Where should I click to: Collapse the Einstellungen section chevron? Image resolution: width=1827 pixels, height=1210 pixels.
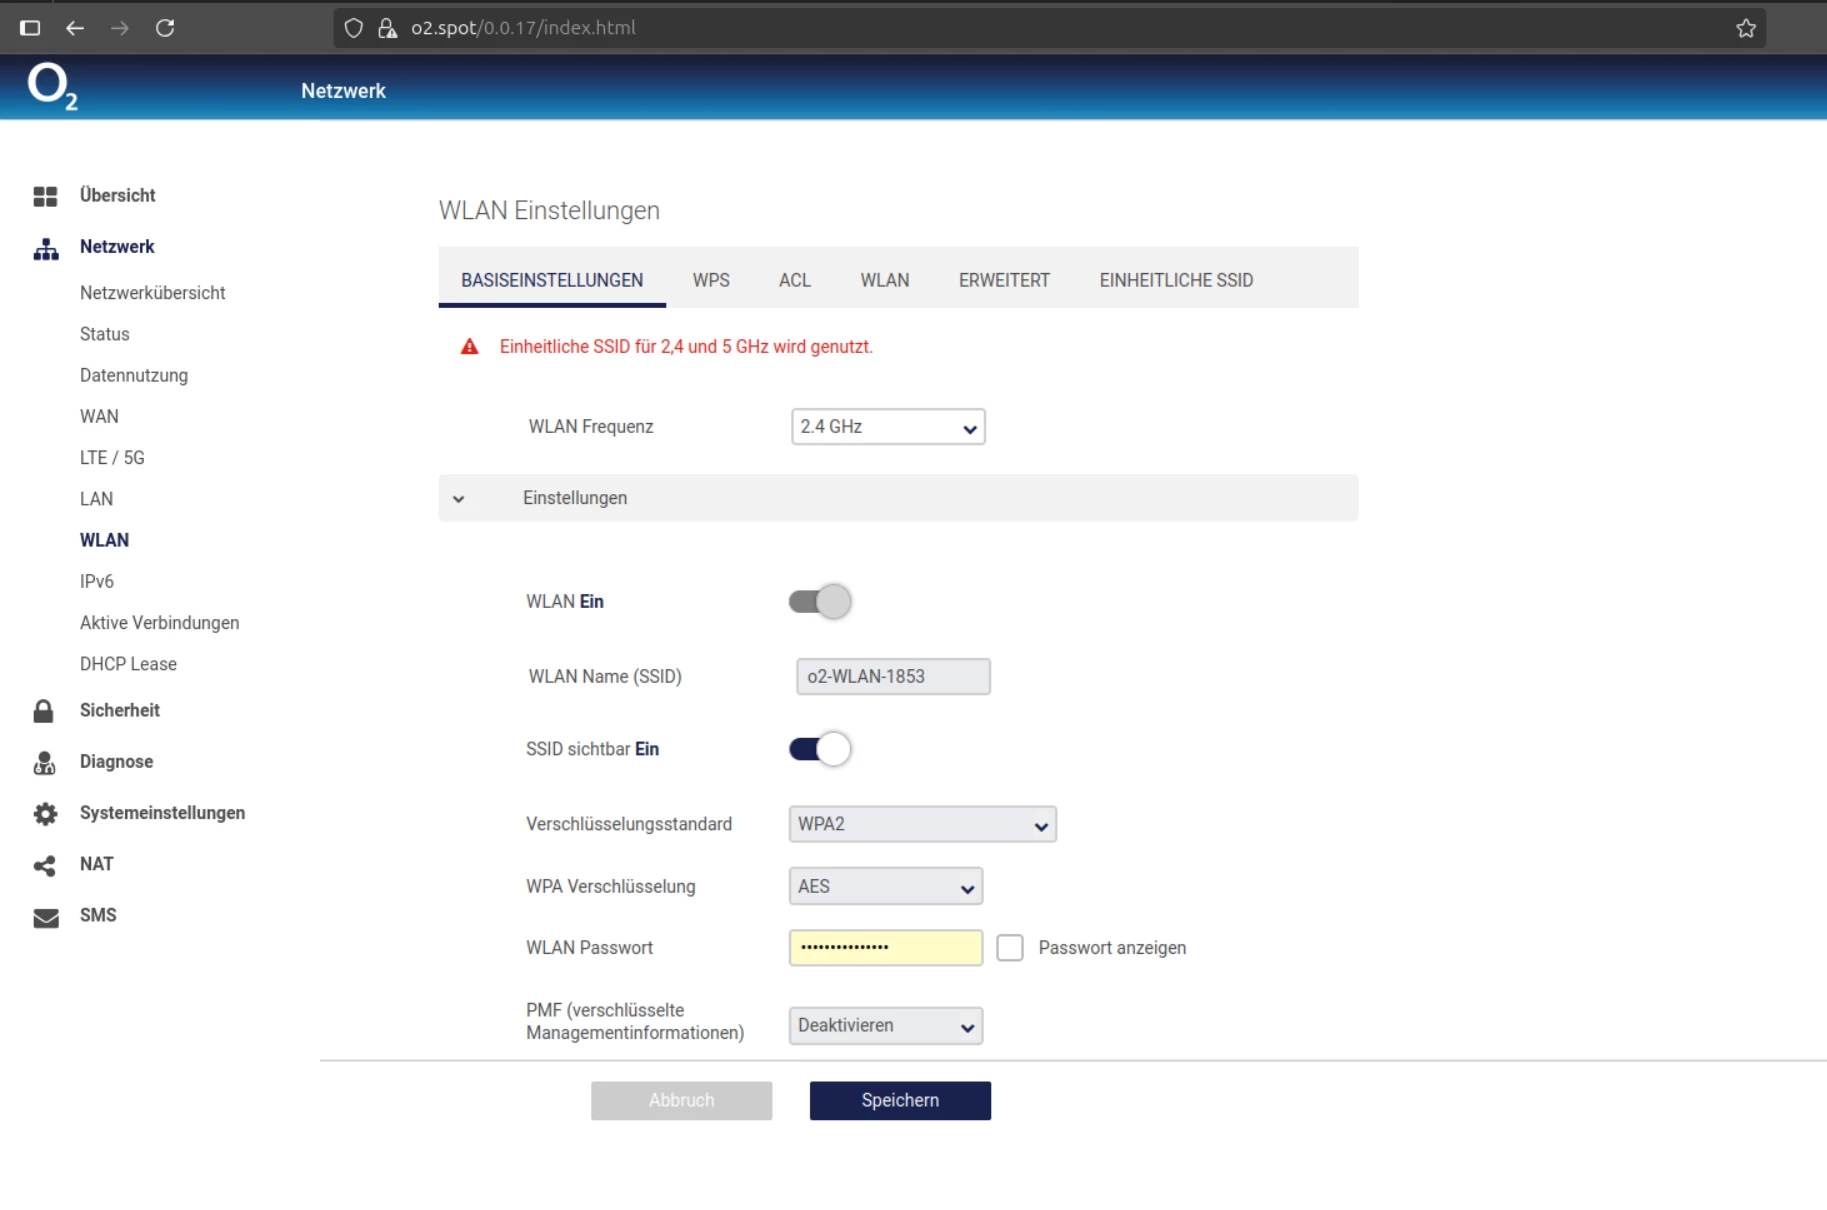458,499
